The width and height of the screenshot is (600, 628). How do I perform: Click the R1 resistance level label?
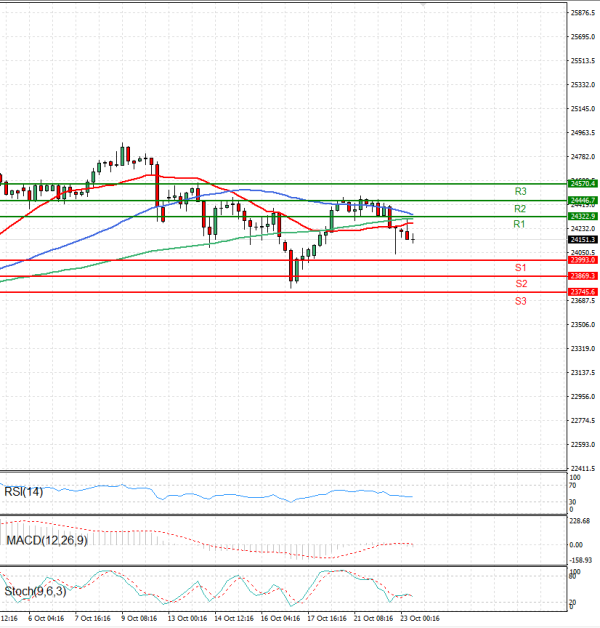[x=520, y=225]
